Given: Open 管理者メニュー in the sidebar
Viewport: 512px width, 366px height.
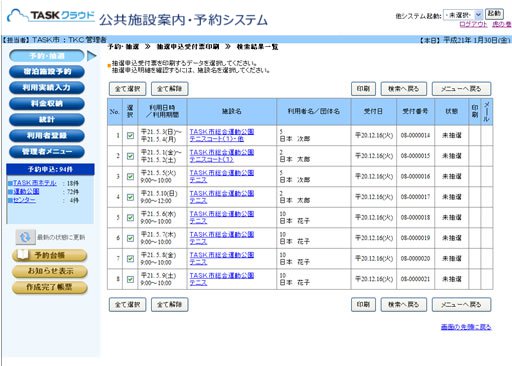Looking at the screenshot, I should pos(47,151).
